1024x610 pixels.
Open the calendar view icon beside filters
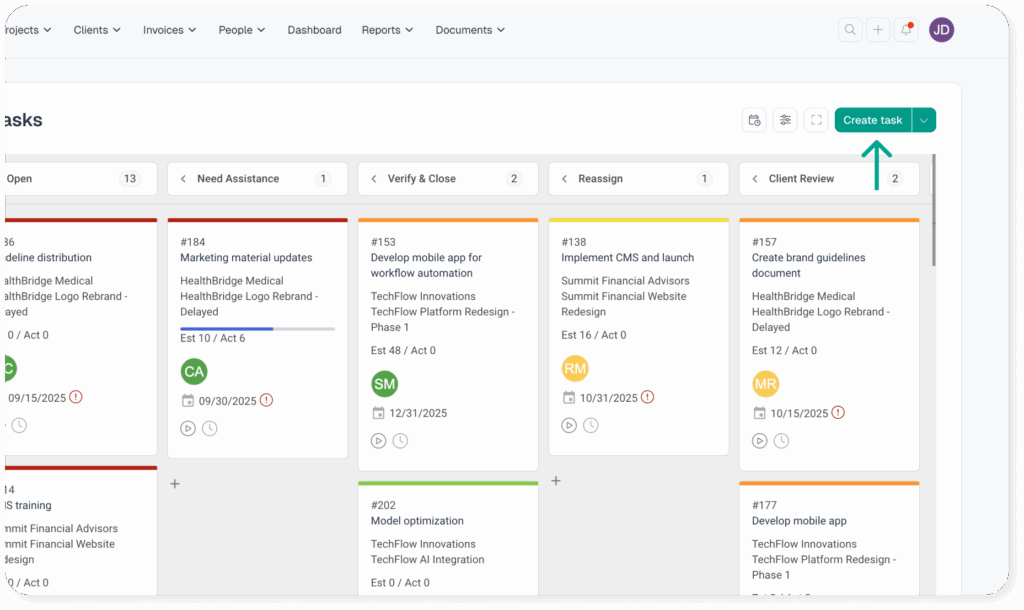pyautogui.click(x=755, y=120)
